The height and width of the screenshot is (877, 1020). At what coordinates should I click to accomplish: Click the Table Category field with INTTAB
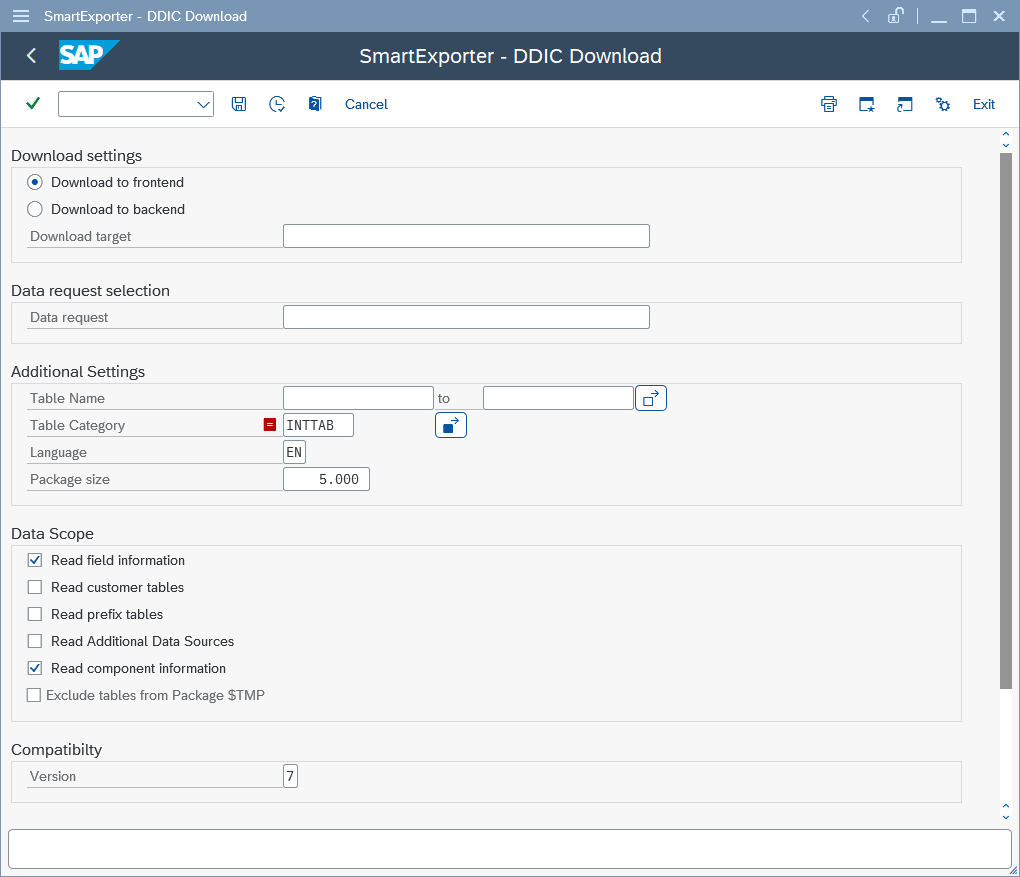pos(319,425)
